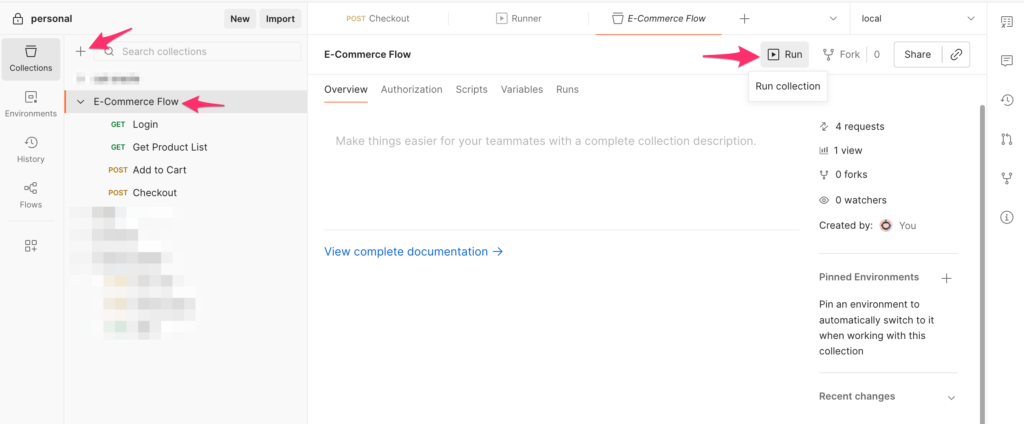Collapse the E-Commerce Flow collection
Screen dimensions: 1024x424
[81, 102]
